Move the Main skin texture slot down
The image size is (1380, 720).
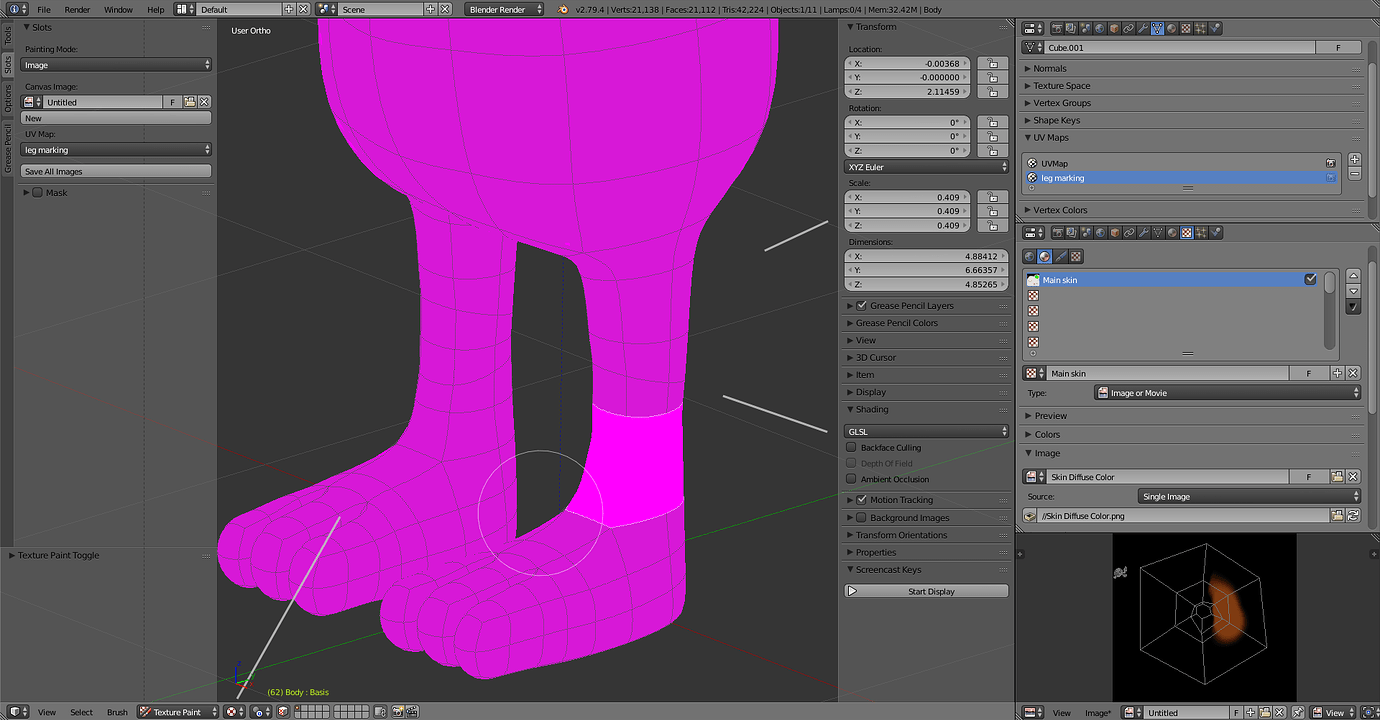coord(1354,291)
